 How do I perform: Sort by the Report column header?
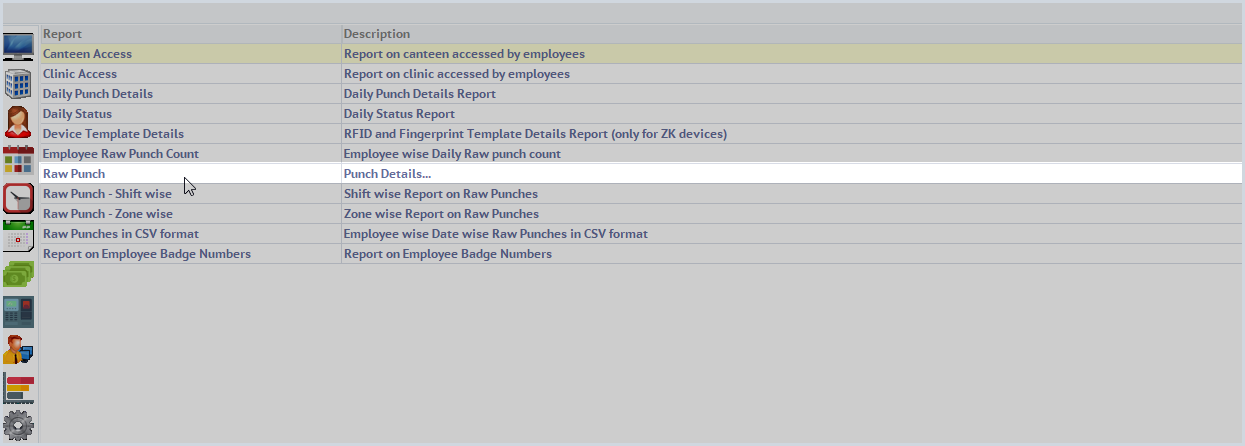point(191,34)
